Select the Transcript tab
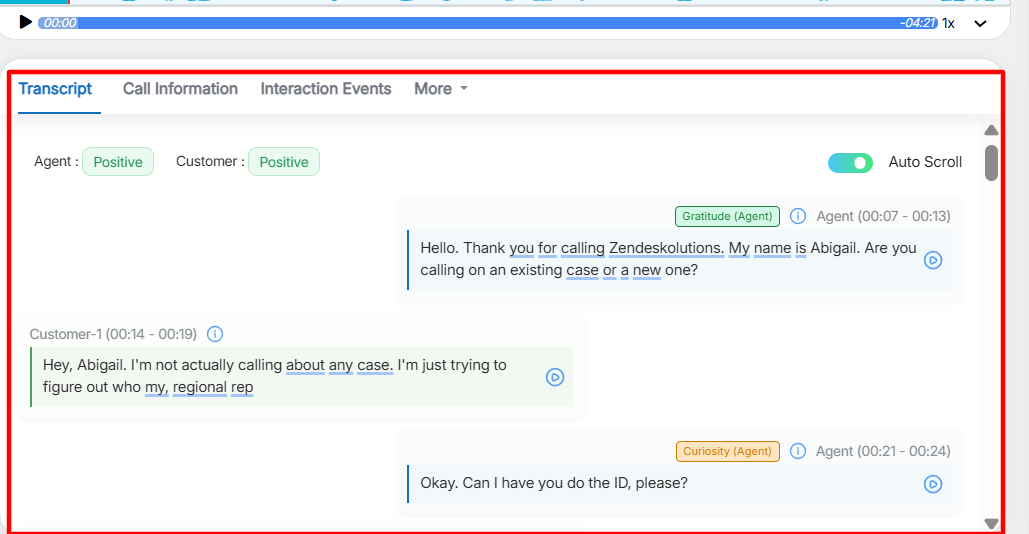This screenshot has width=1029, height=534. click(x=55, y=89)
